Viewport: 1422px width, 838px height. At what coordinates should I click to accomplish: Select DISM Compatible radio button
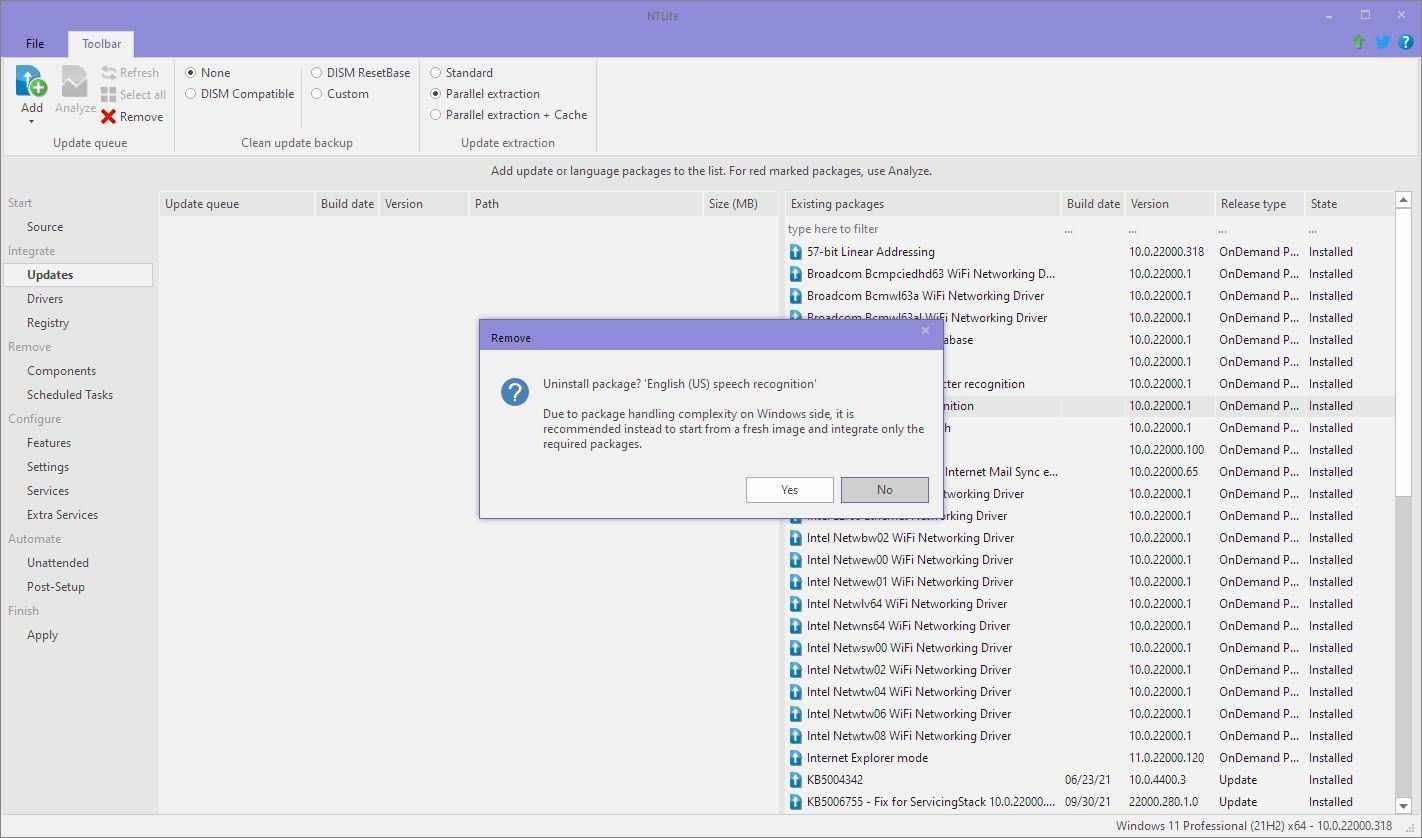coord(240,94)
